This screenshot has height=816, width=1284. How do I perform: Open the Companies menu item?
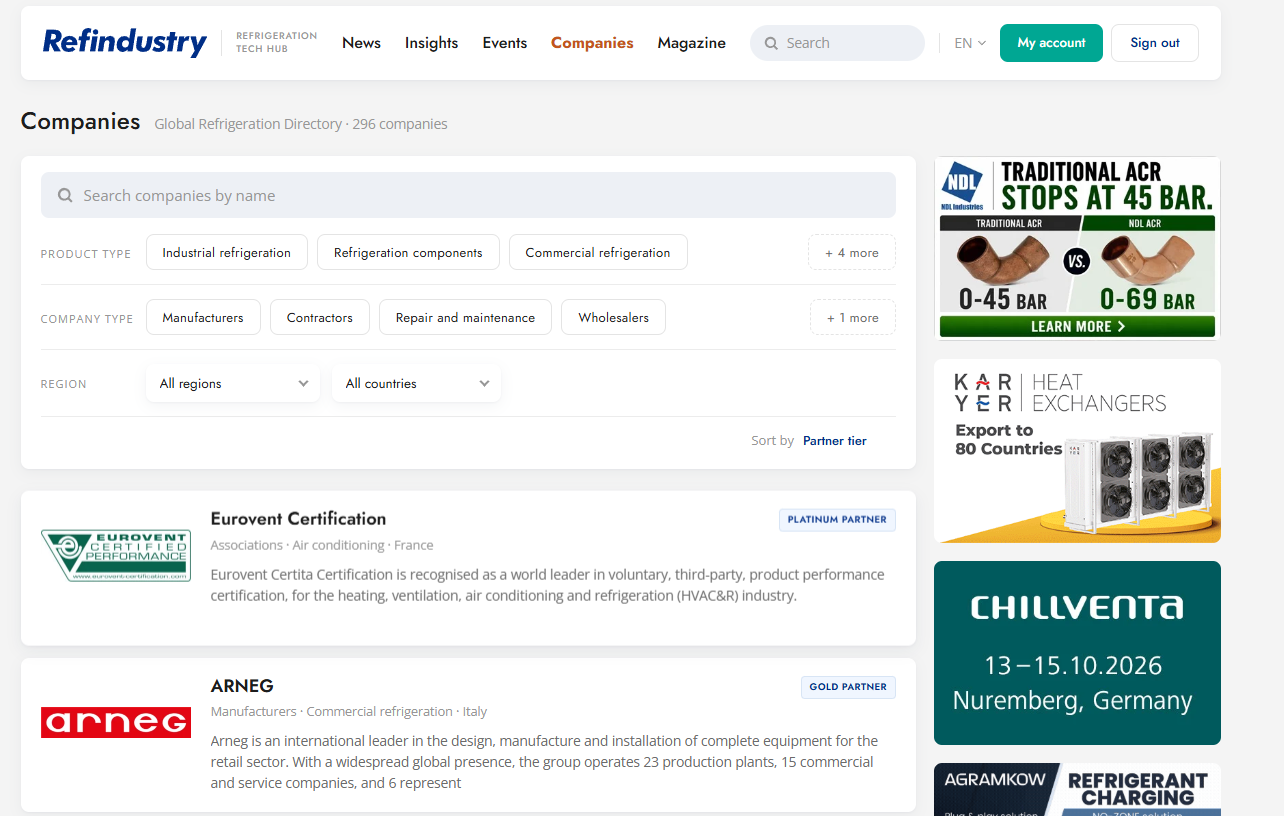click(x=592, y=43)
